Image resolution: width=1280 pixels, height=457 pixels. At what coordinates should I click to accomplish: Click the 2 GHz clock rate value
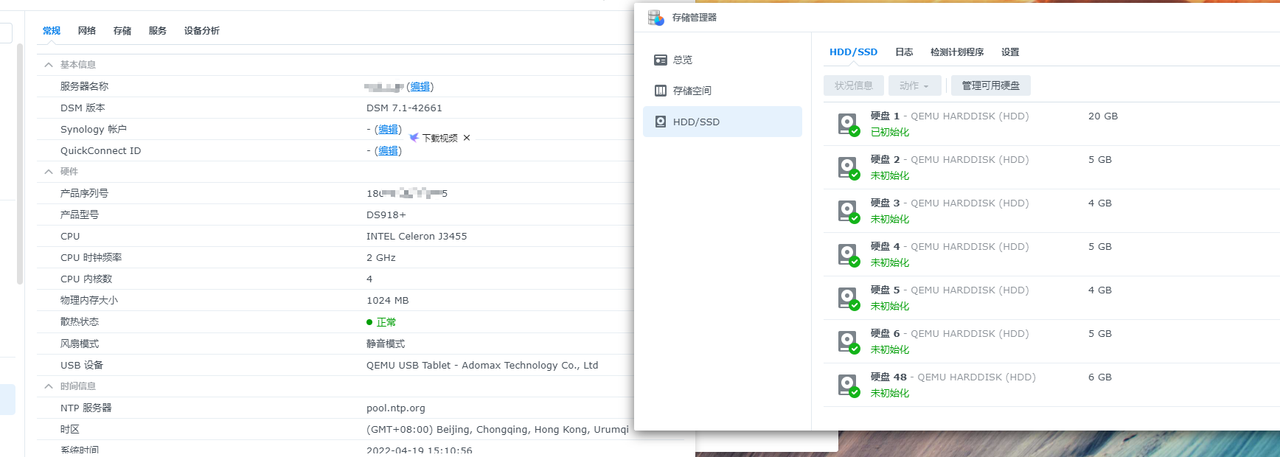pos(381,258)
